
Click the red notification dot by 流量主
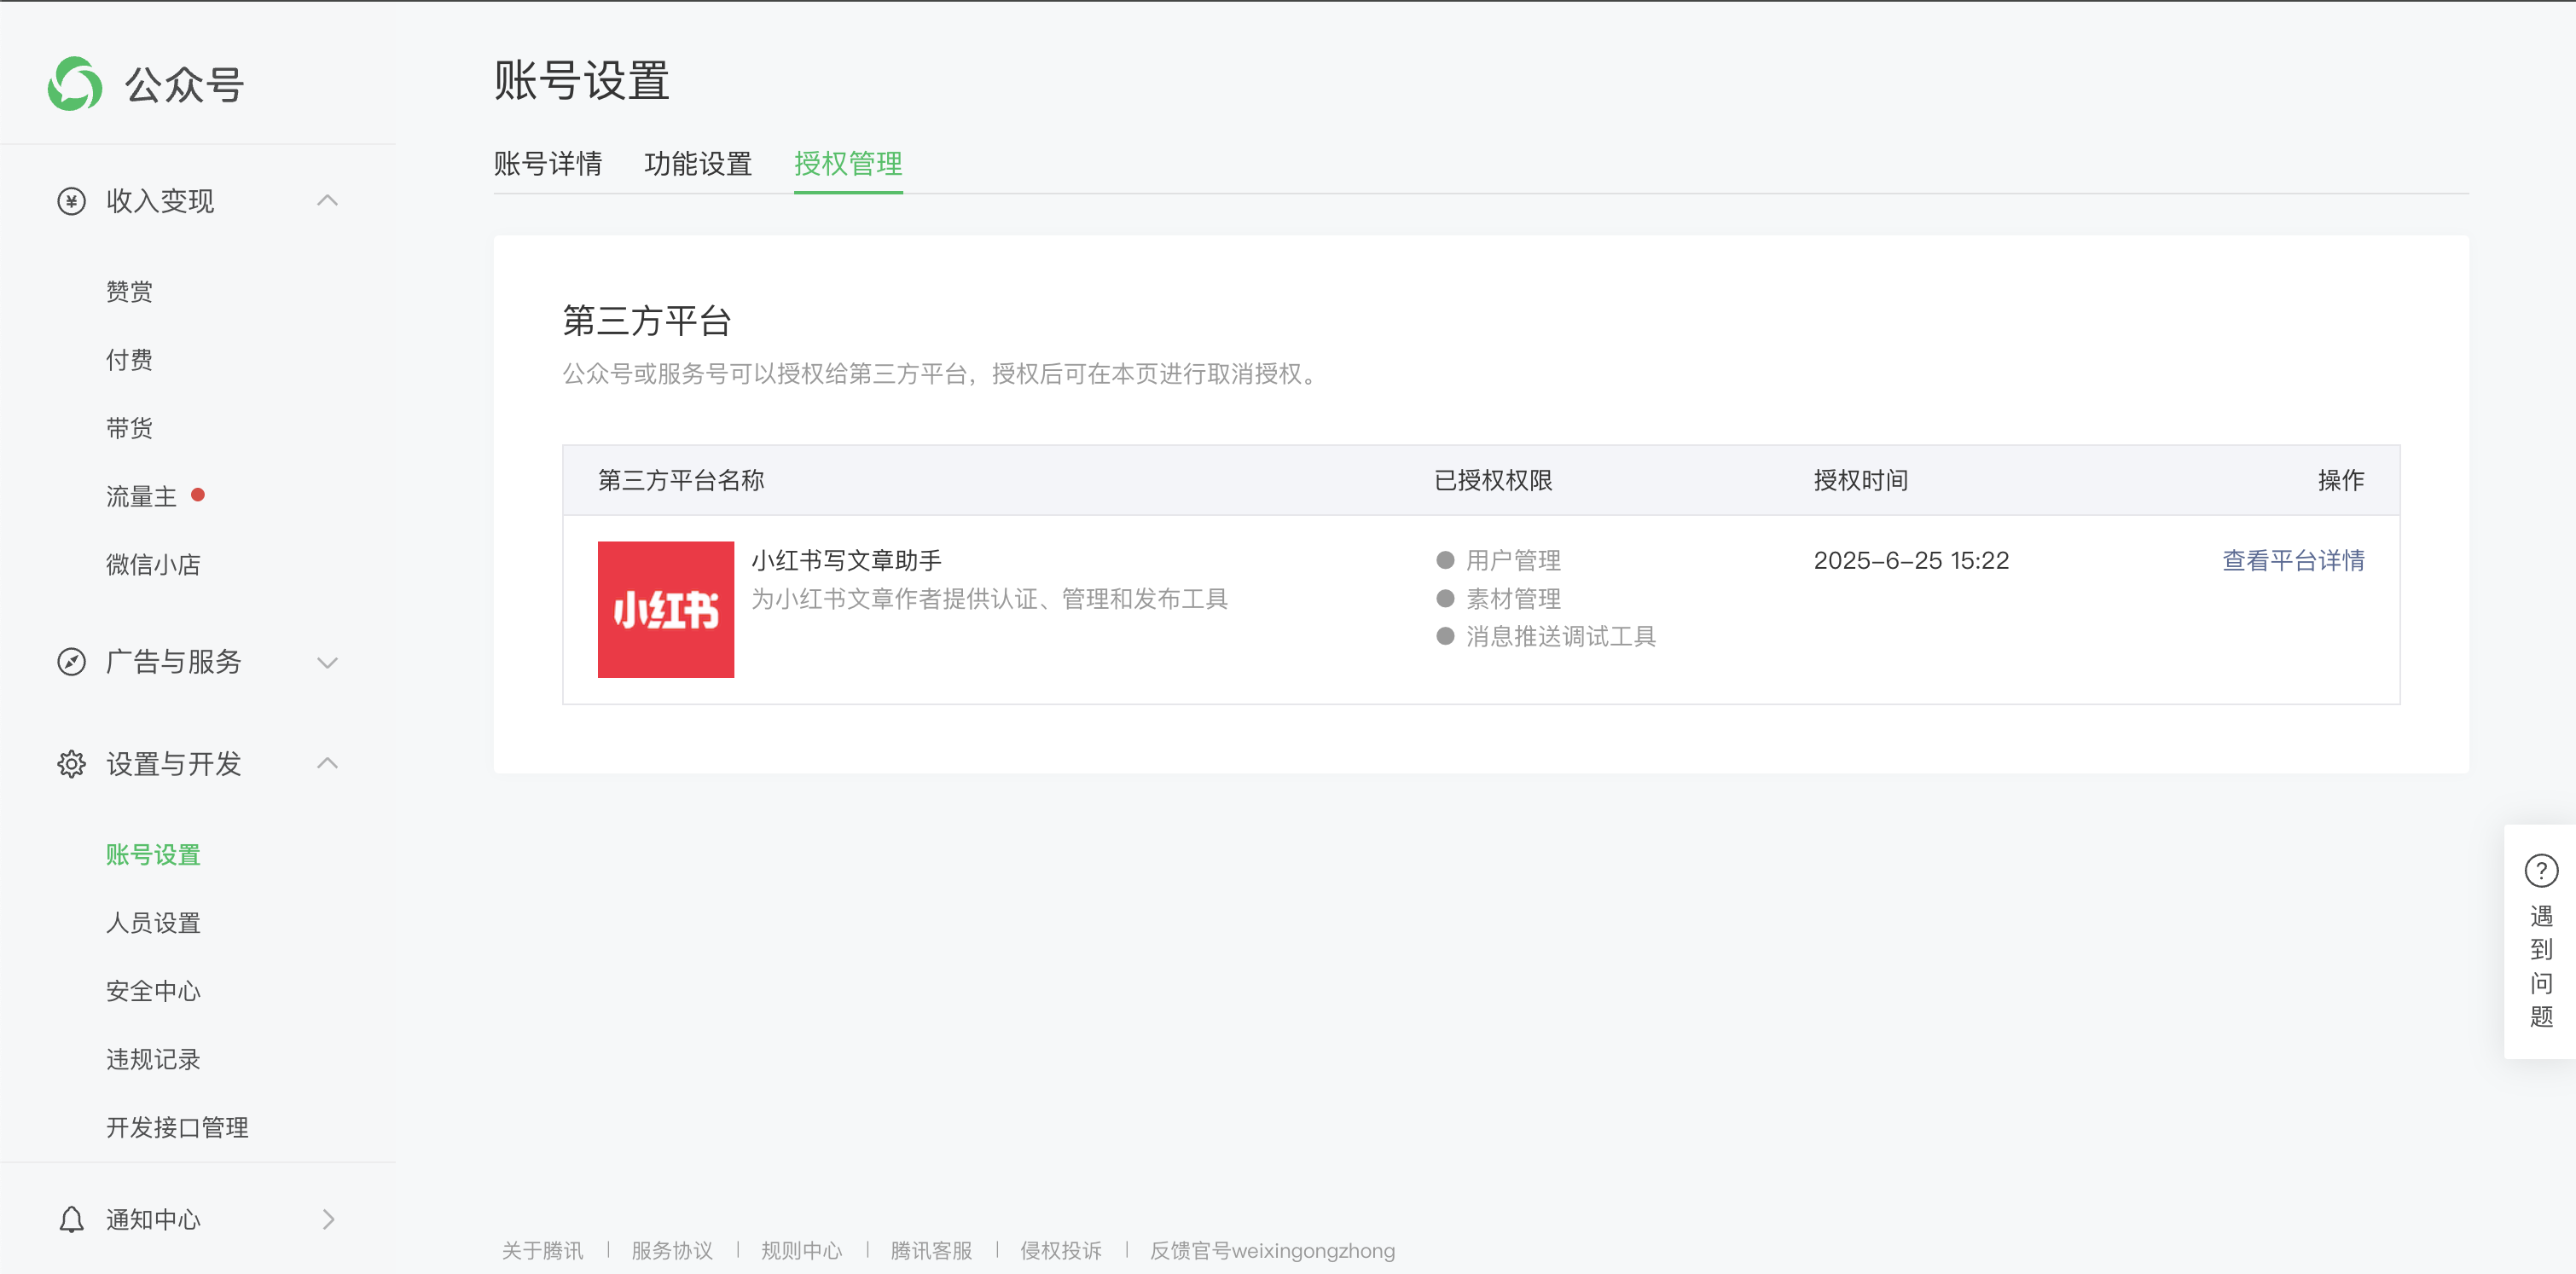(x=198, y=494)
